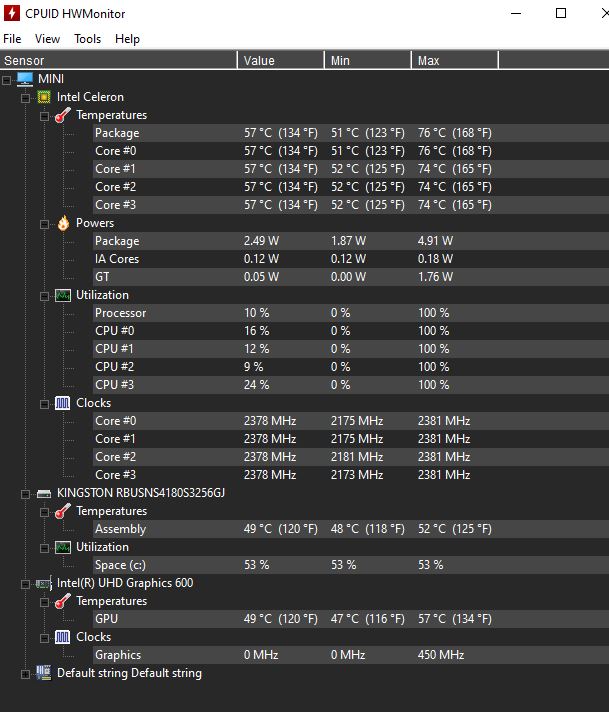Collapse the Intel UHD Graphics 600 node
Screen dimensions: 609x712
coord(25,584)
